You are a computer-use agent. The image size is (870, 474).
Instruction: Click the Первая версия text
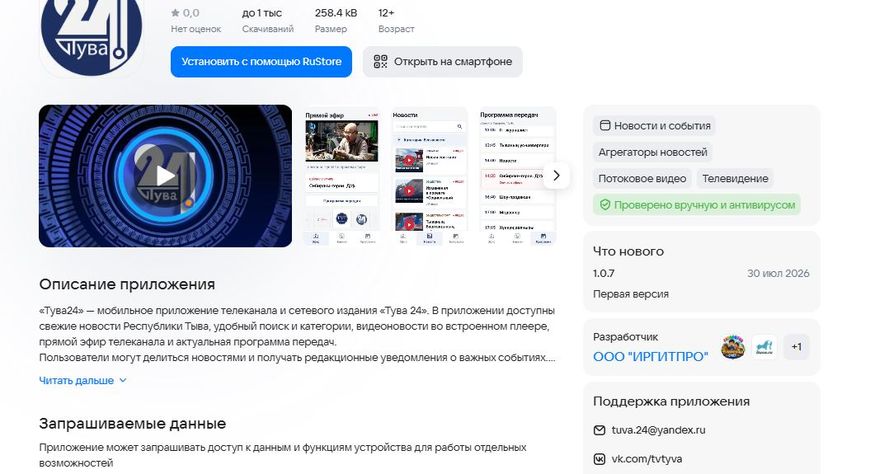631,294
